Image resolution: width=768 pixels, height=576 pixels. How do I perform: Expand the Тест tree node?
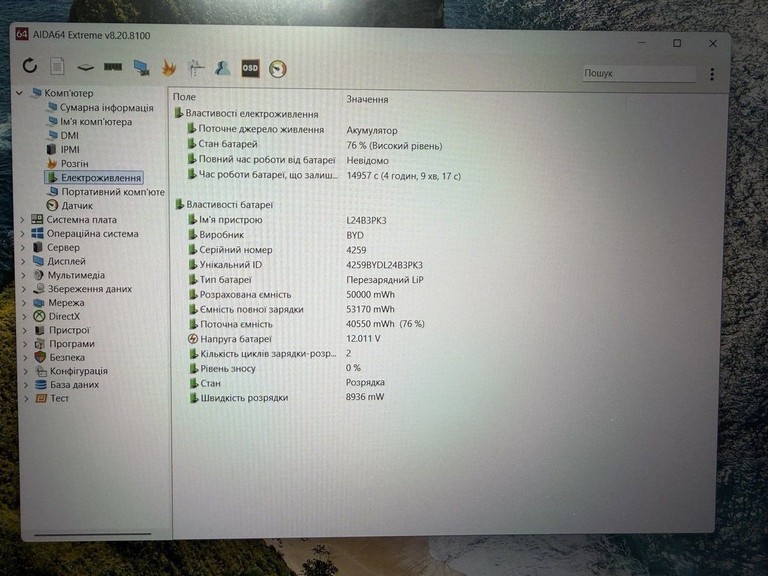click(26, 399)
